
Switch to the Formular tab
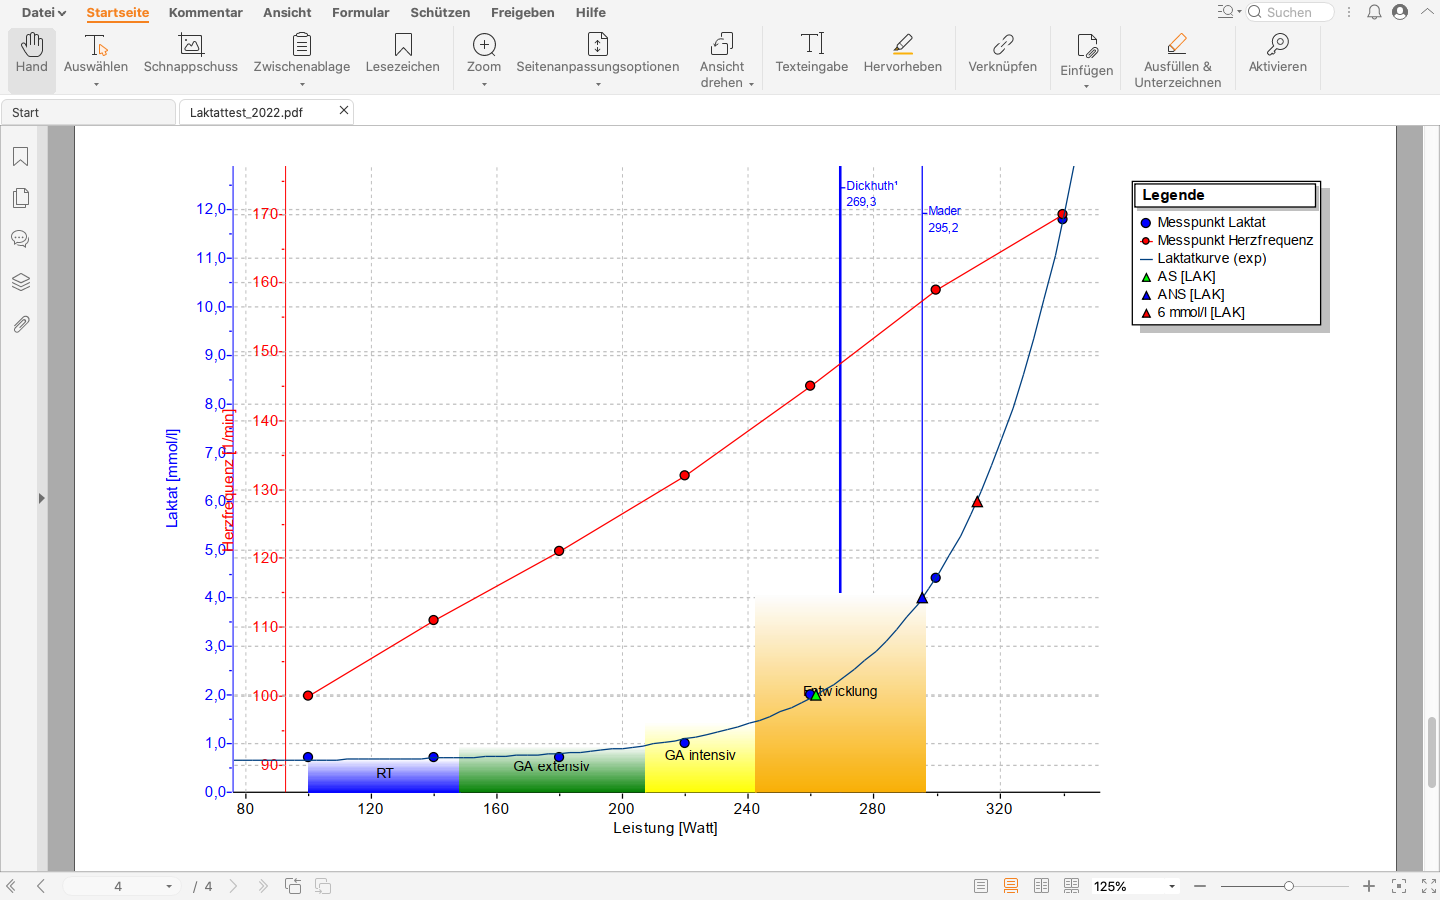pos(360,12)
